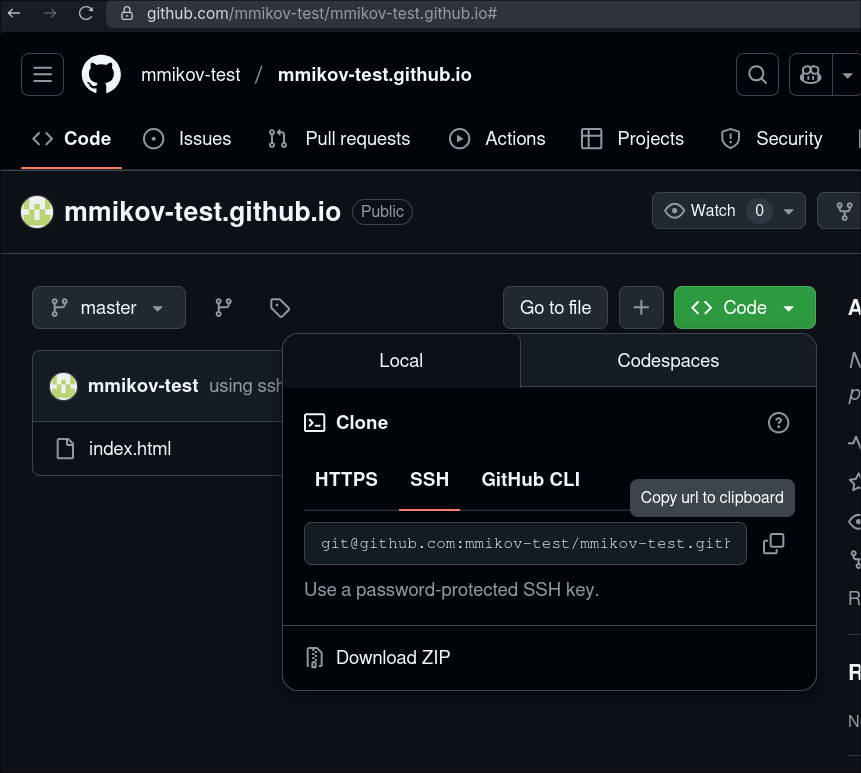Expand the master branch dropdown
This screenshot has width=861, height=773.
108,308
